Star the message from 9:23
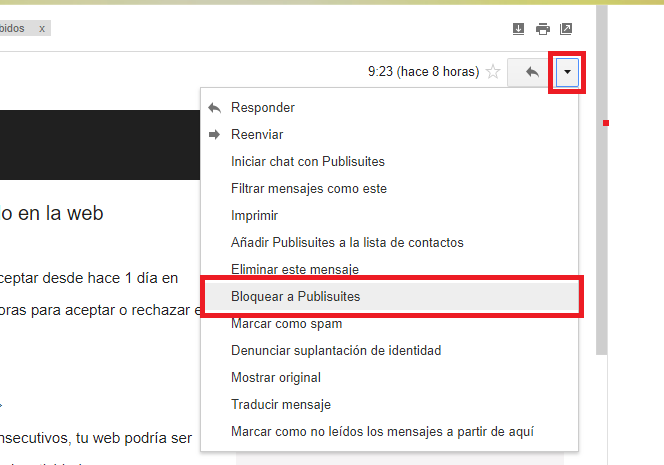The image size is (664, 465). point(492,72)
